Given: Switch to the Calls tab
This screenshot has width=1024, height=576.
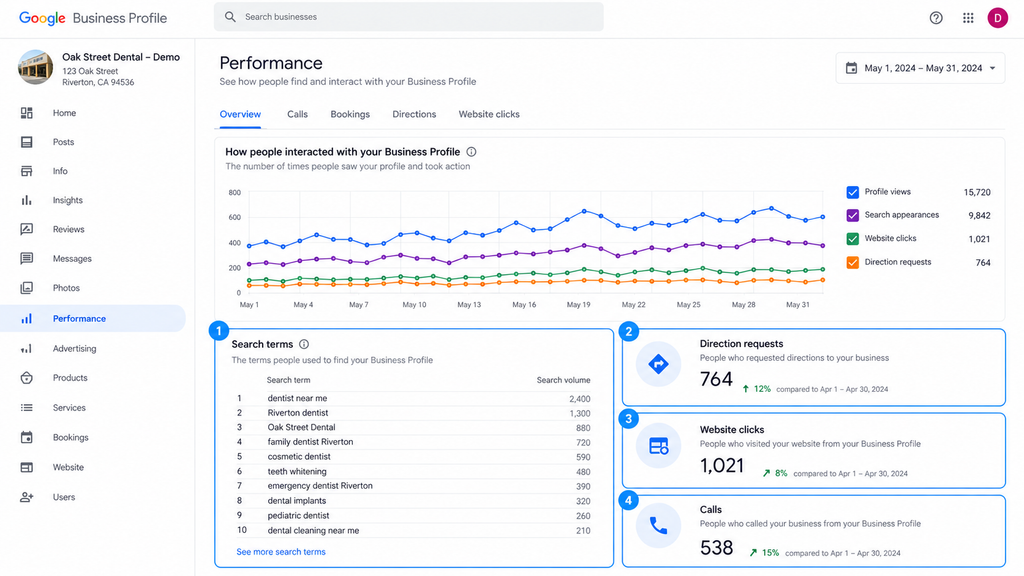Looking at the screenshot, I should point(297,114).
